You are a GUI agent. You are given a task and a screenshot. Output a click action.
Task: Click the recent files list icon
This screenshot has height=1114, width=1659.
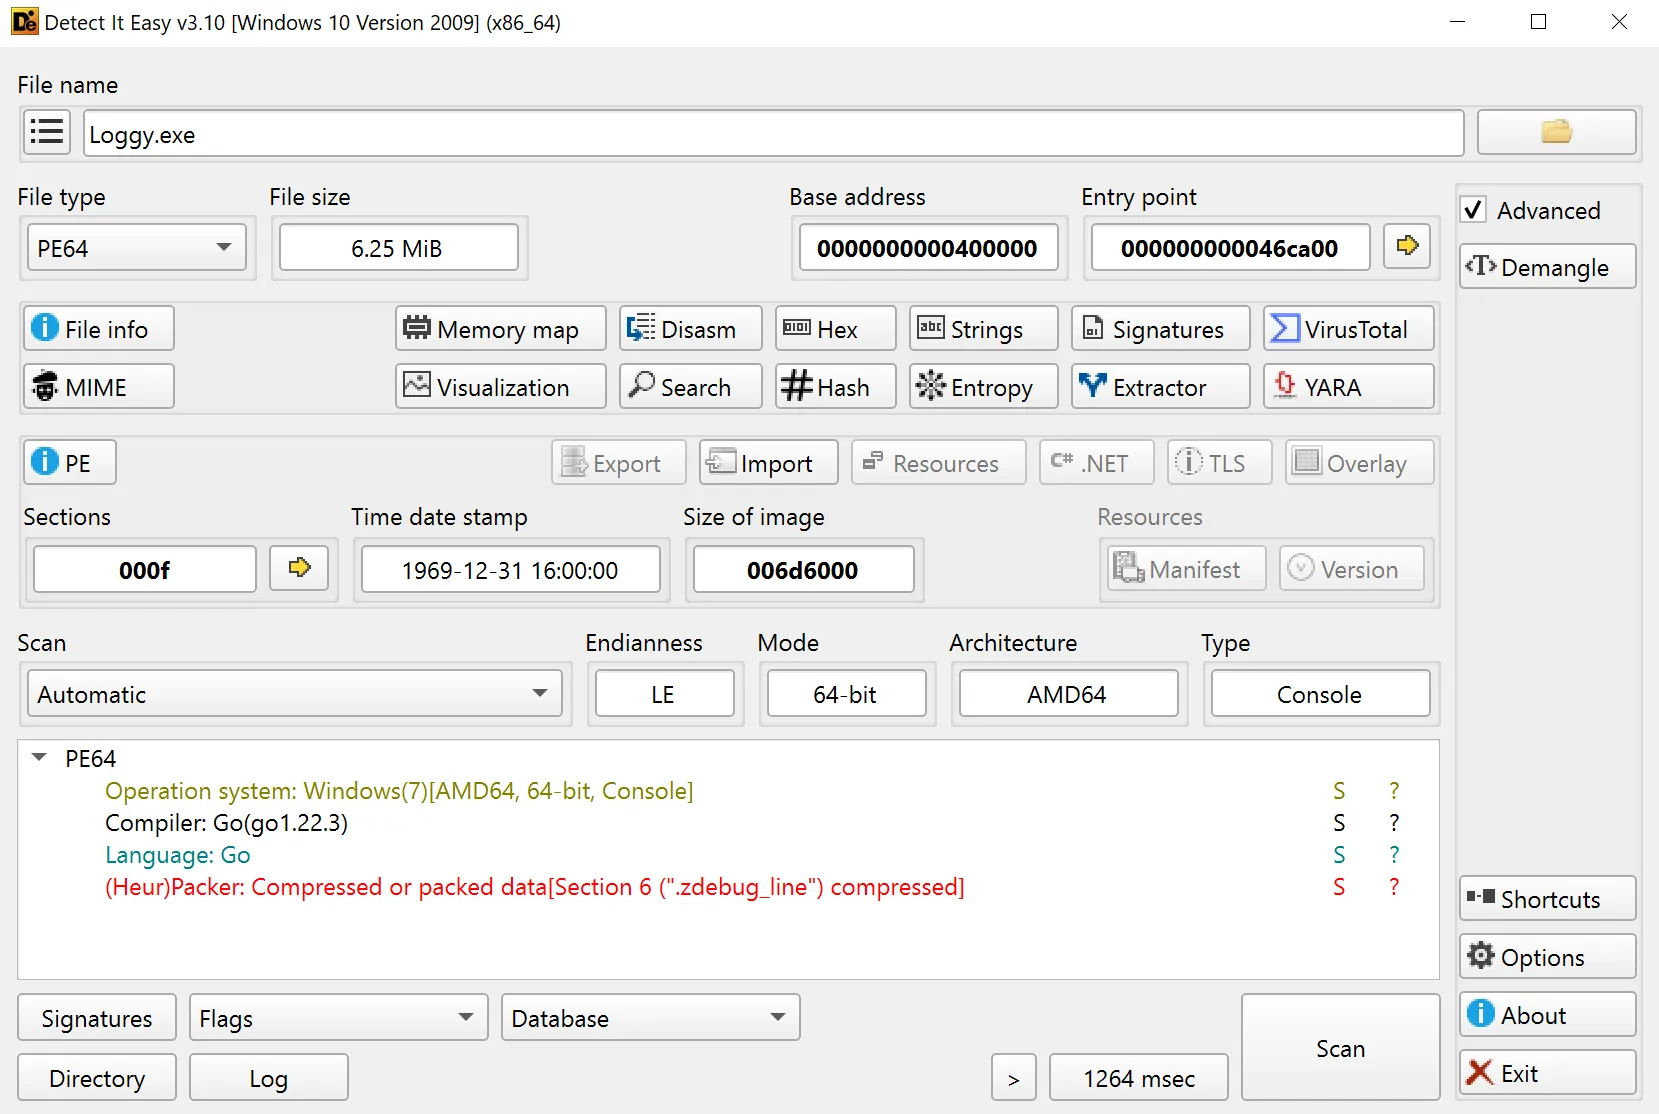[47, 132]
